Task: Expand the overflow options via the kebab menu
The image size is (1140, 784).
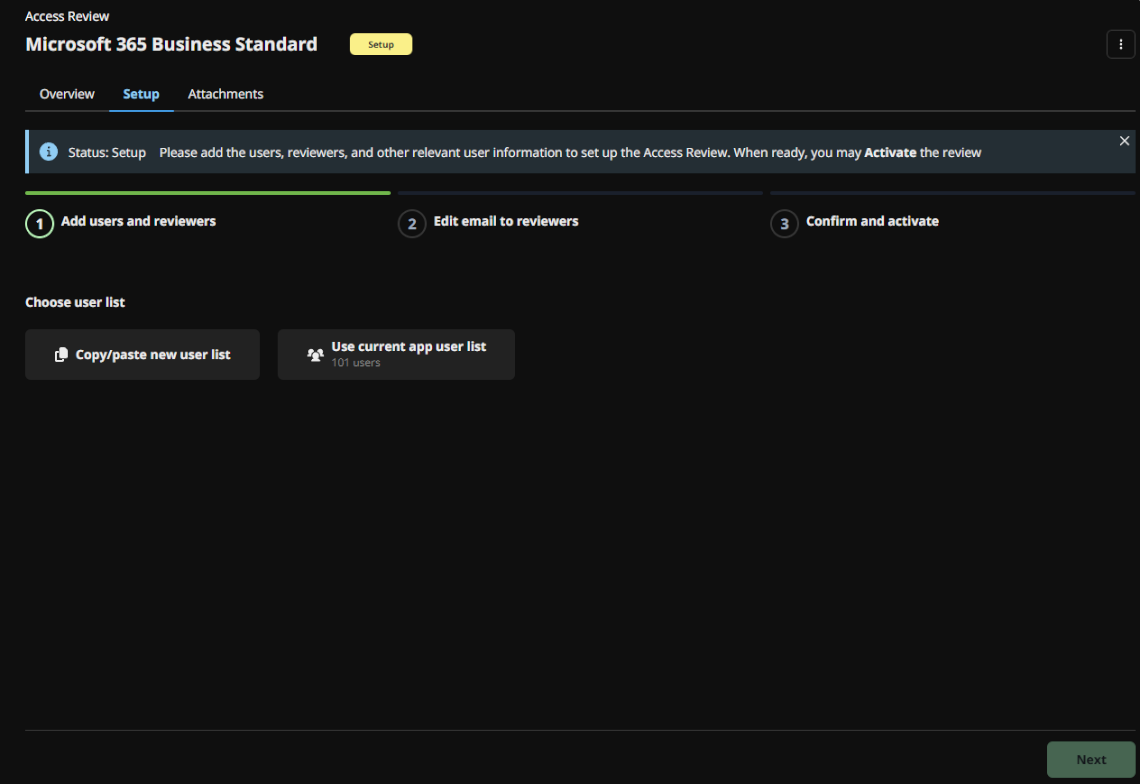Action: click(x=1120, y=44)
